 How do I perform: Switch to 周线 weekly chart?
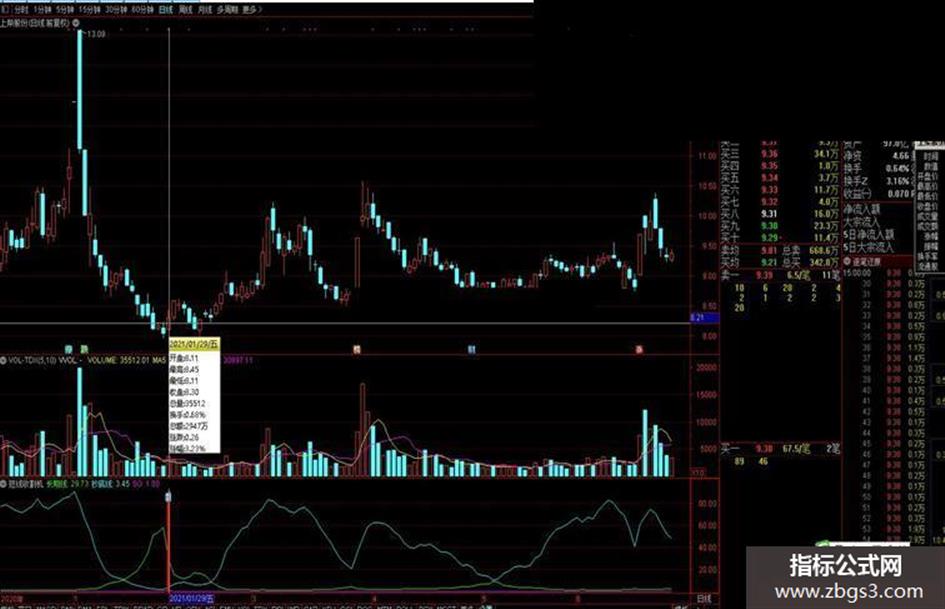tap(186, 10)
